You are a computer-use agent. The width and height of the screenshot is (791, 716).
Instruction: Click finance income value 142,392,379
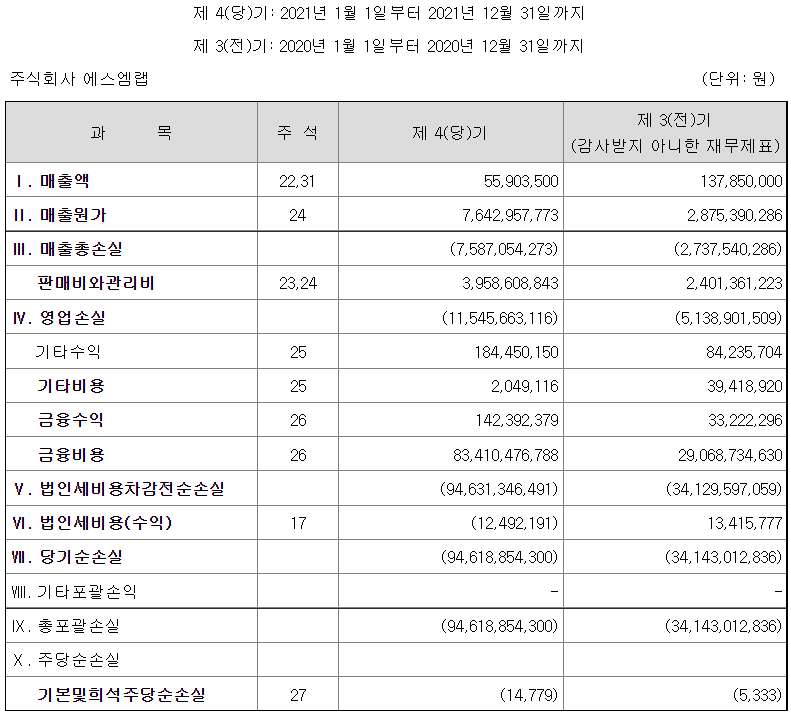click(x=517, y=420)
